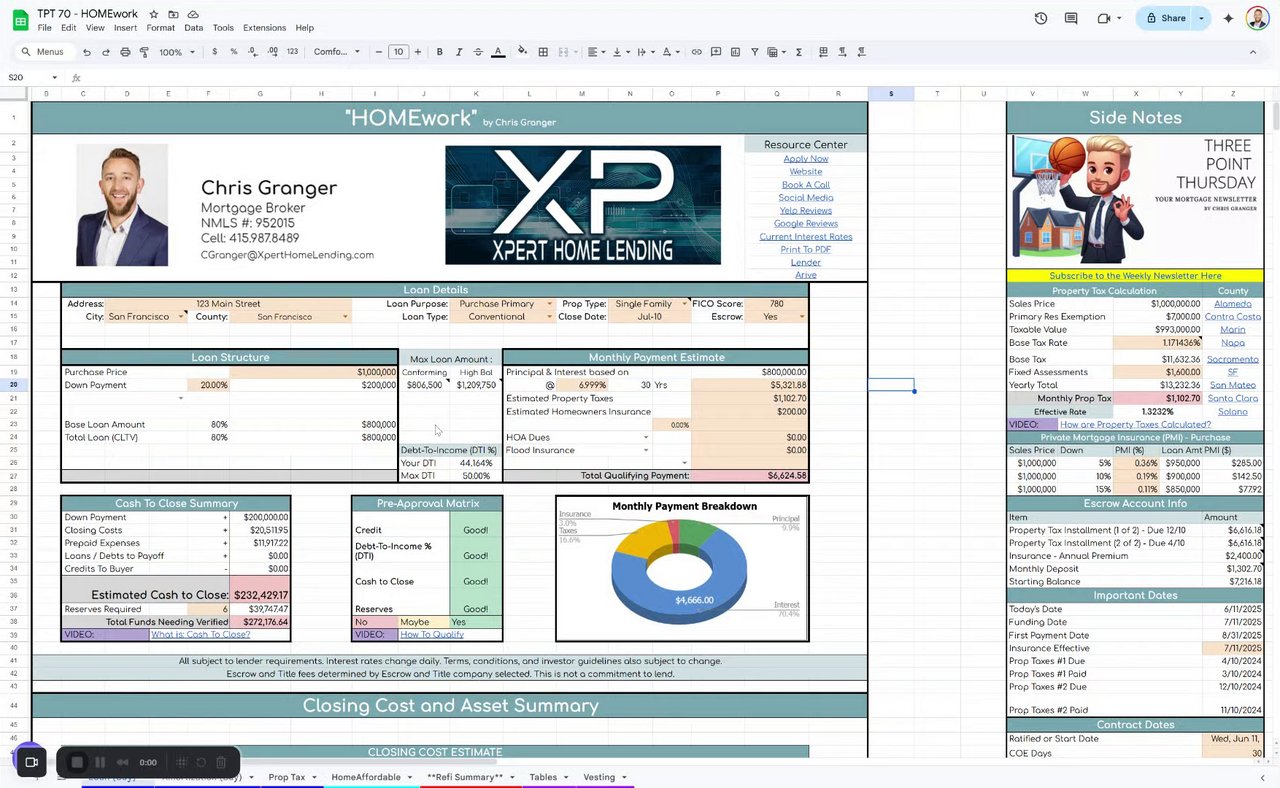Viewport: 1280px width, 788px height.
Task: Open the File menu
Action: coord(44,28)
